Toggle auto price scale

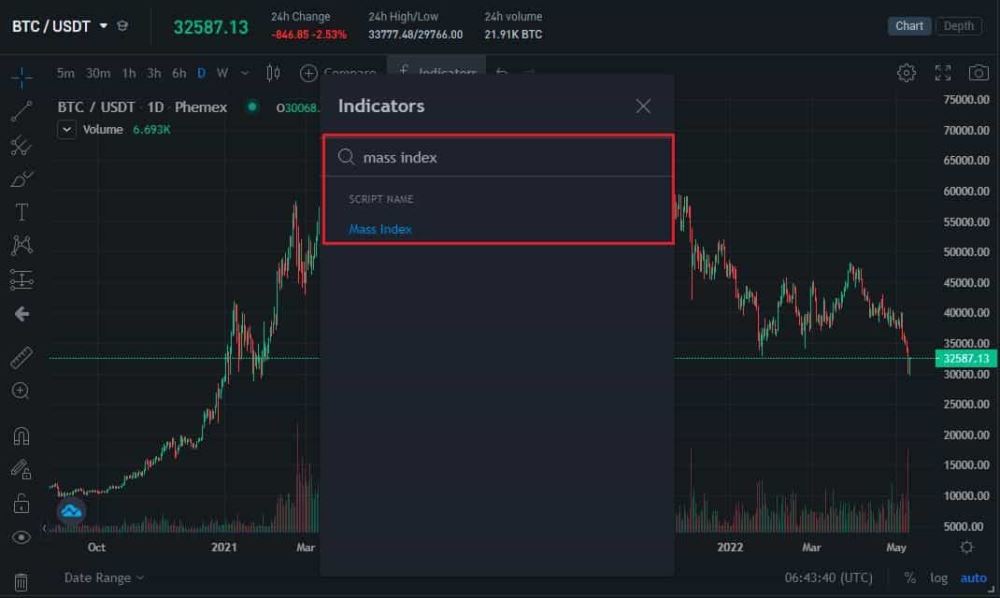[973, 578]
